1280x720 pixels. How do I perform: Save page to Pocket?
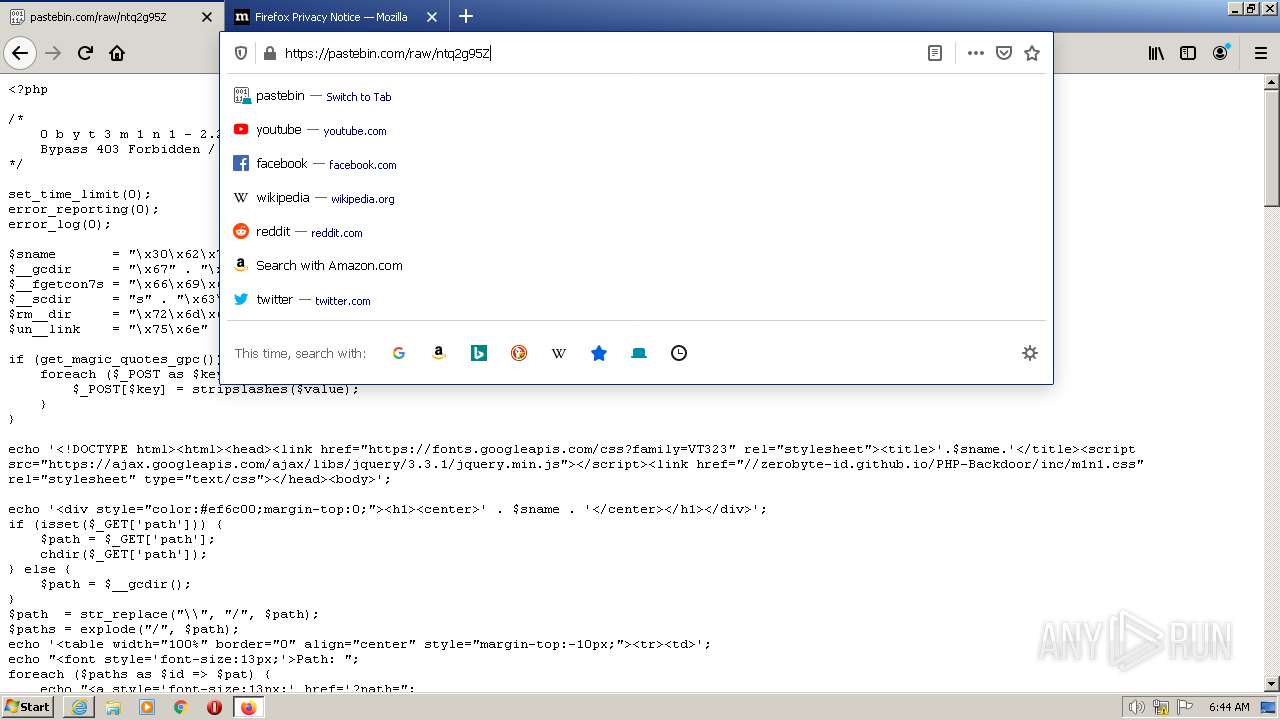1004,53
